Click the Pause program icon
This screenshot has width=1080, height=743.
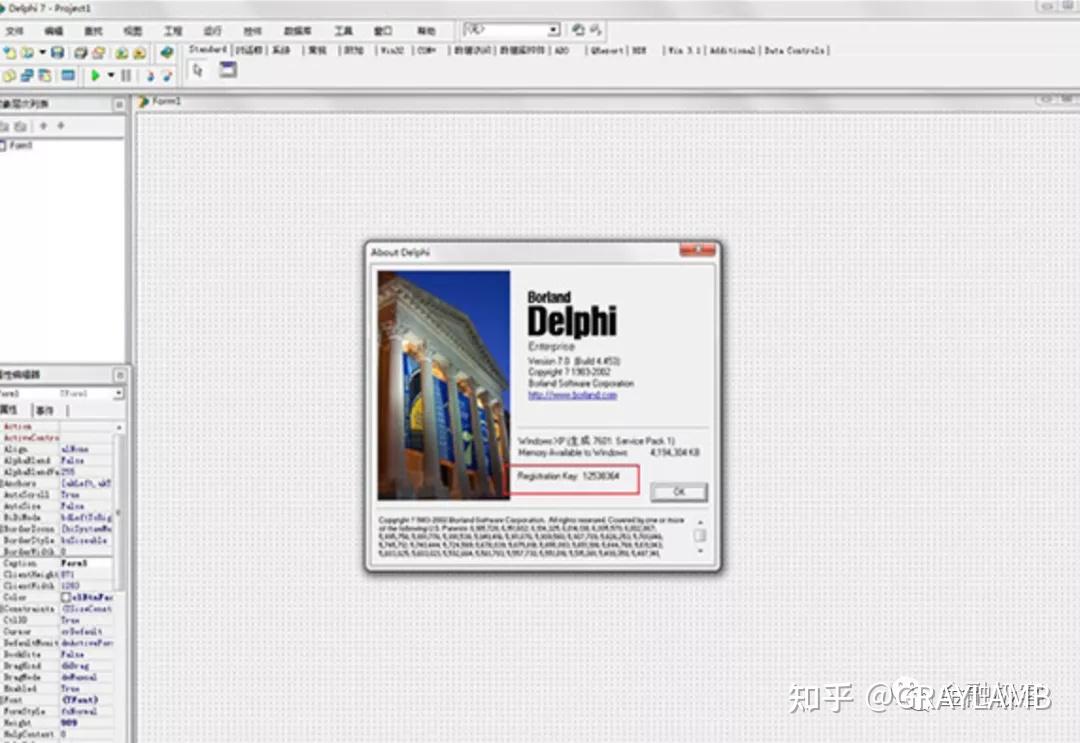pyautogui.click(x=126, y=75)
